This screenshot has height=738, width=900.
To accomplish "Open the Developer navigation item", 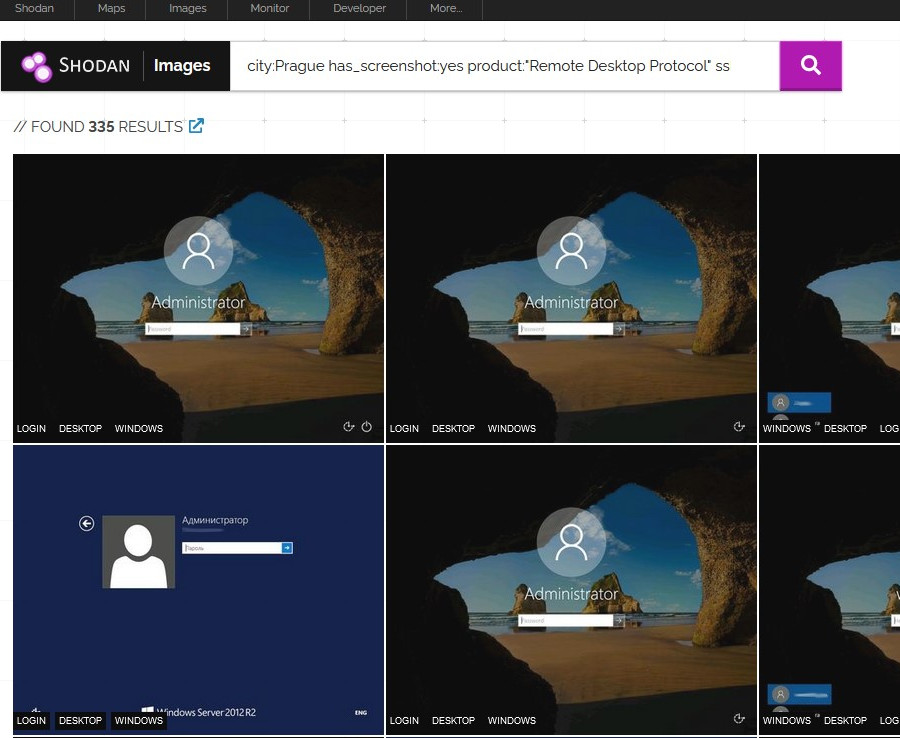I will (359, 9).
